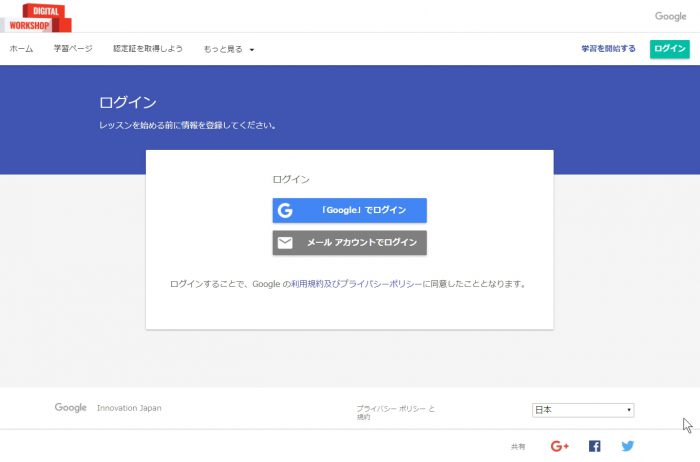Click the footer プライバシー ポリシー と規約 link

(x=396, y=412)
